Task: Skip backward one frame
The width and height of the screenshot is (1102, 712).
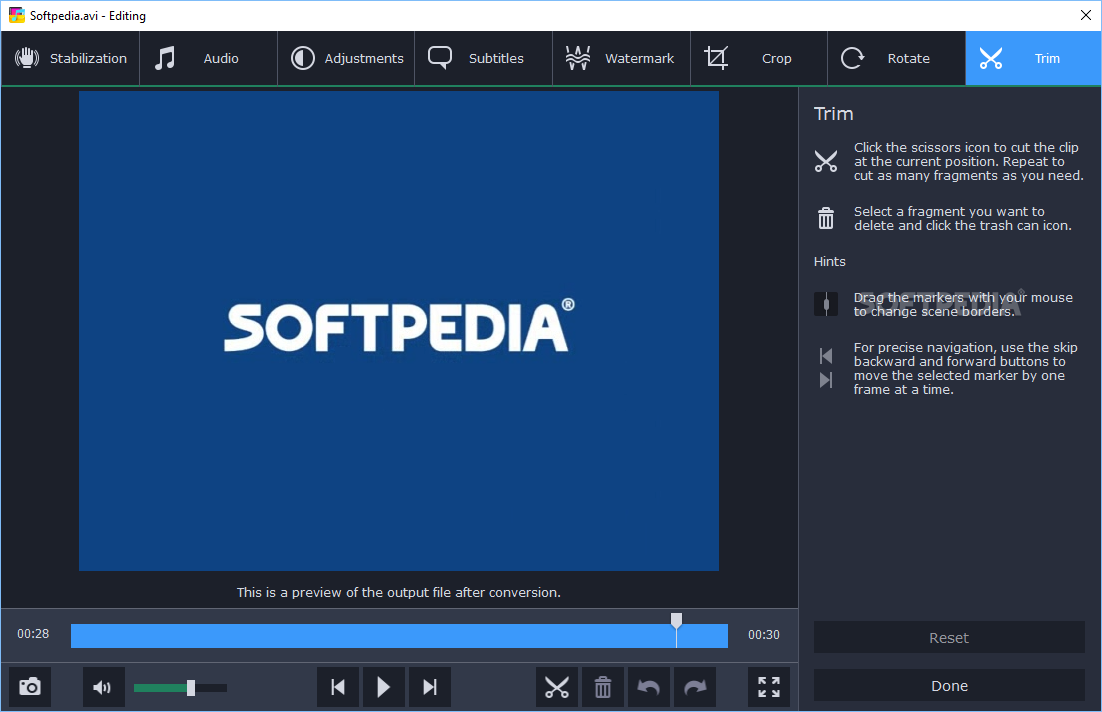Action: 338,687
